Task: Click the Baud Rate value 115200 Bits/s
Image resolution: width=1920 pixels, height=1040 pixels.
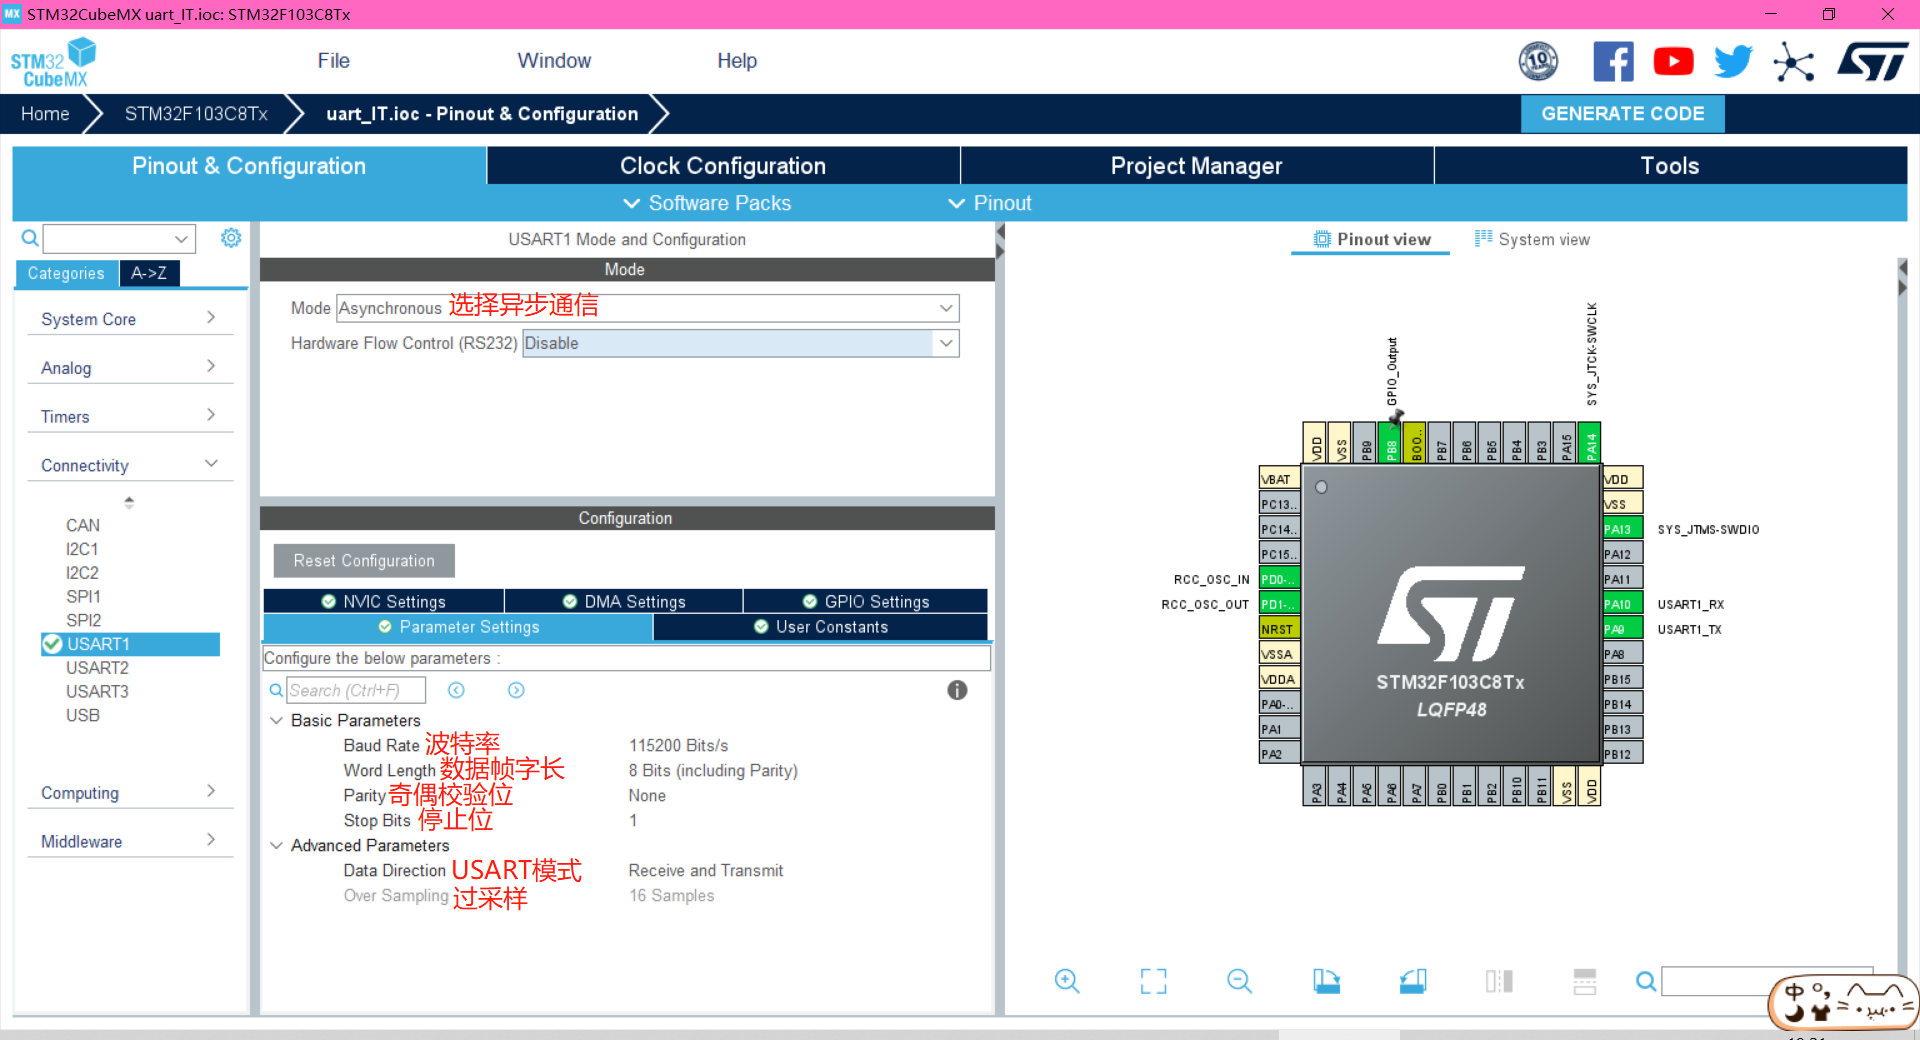Action: pyautogui.click(x=679, y=745)
